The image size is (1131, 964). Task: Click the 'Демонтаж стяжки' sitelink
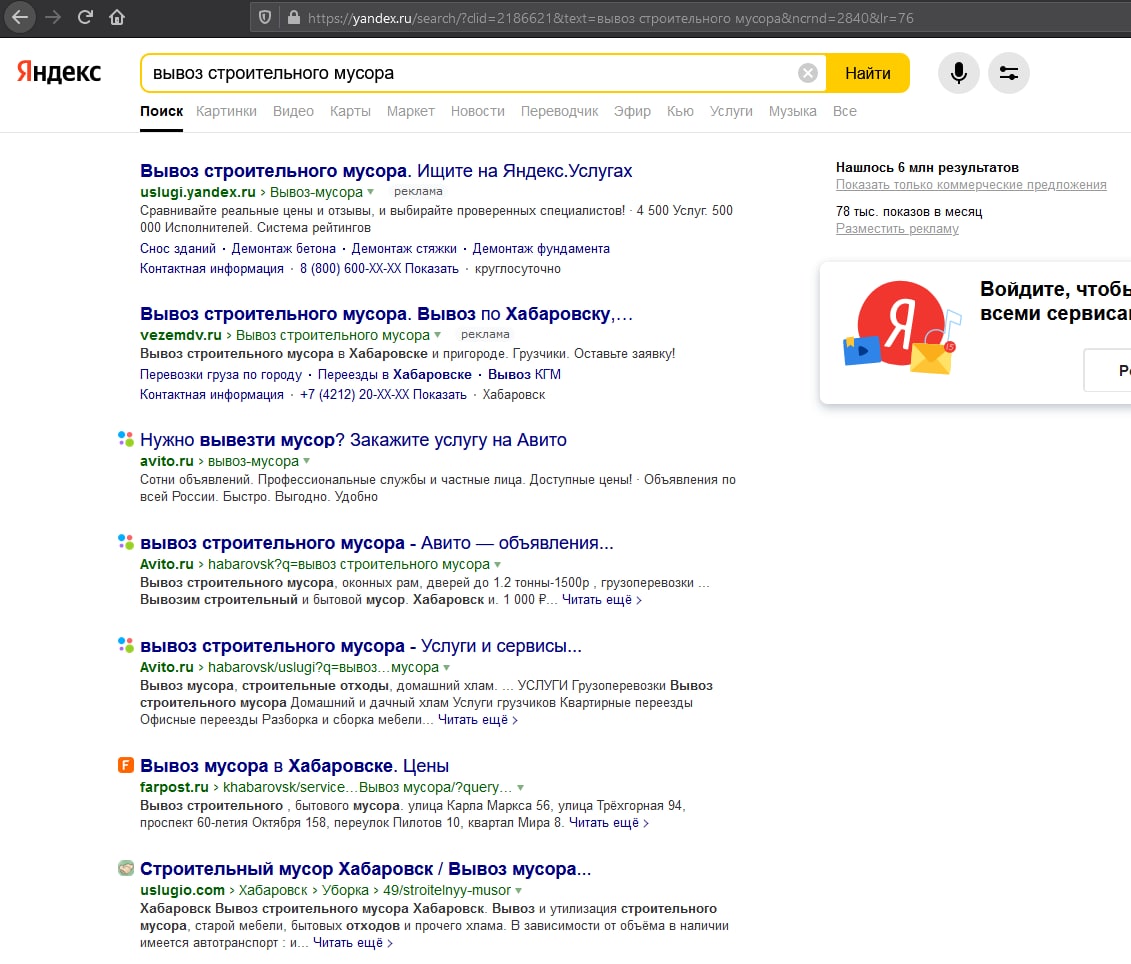click(404, 248)
